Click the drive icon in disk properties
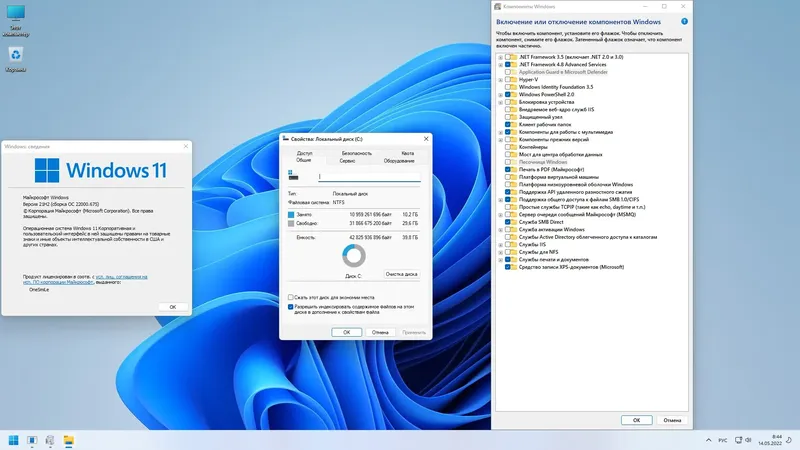This screenshot has height=450, width=800. tap(293, 176)
